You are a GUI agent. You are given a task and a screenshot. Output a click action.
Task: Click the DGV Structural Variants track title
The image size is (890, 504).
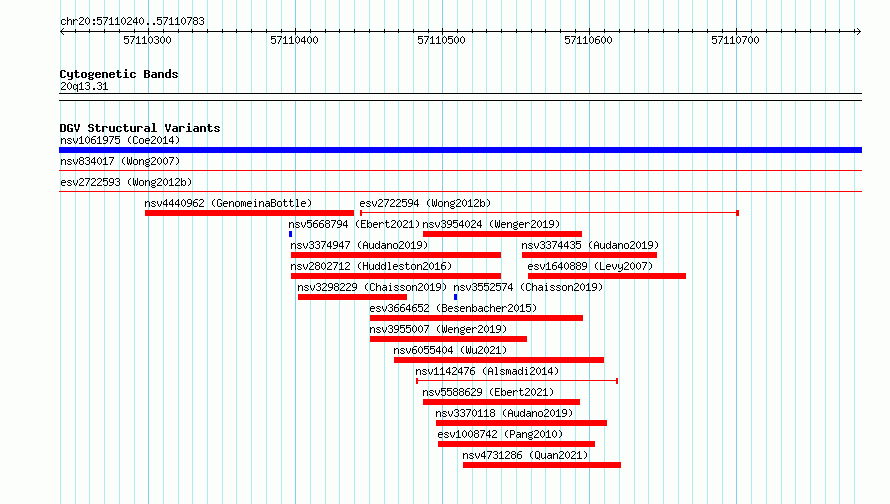[x=140, y=128]
